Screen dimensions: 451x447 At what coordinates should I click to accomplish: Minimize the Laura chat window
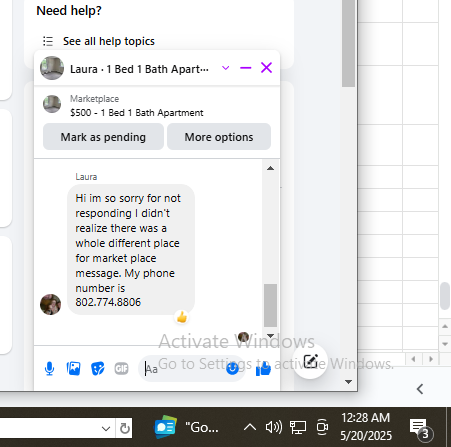246,68
